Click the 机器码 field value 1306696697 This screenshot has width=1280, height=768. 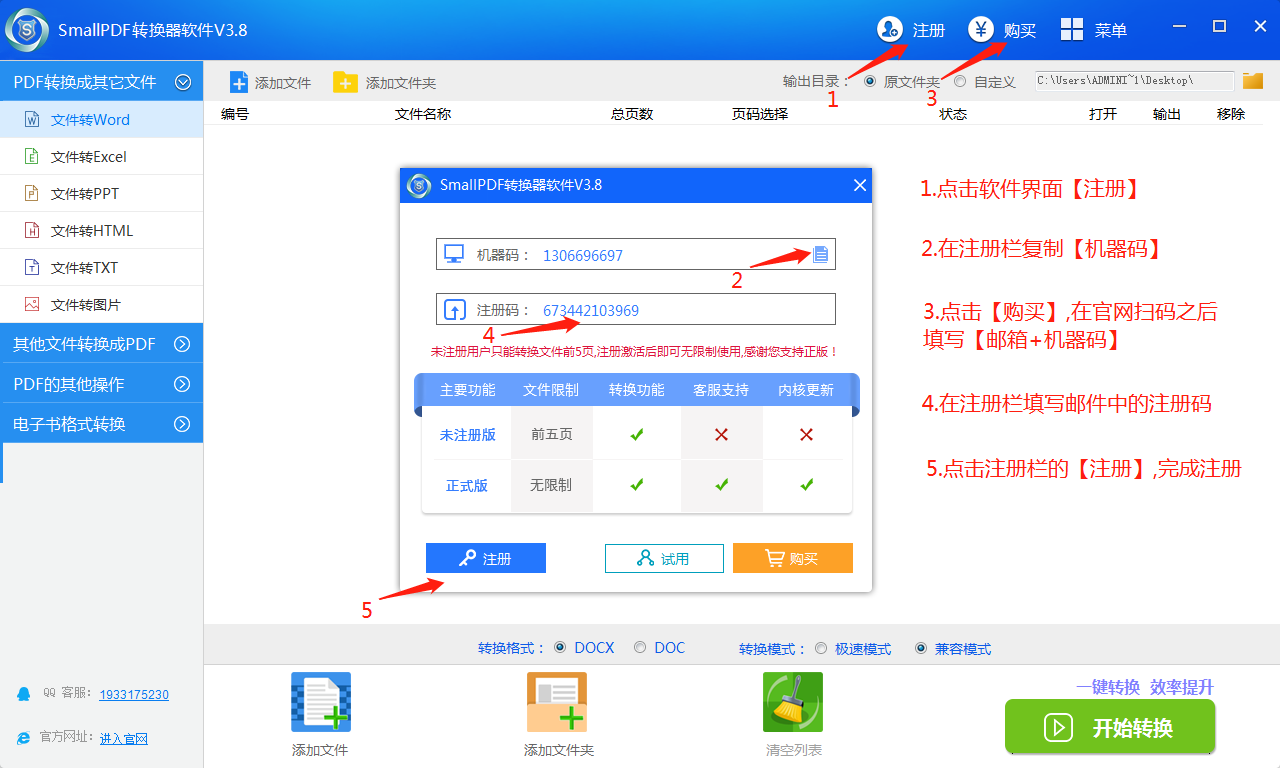click(583, 255)
